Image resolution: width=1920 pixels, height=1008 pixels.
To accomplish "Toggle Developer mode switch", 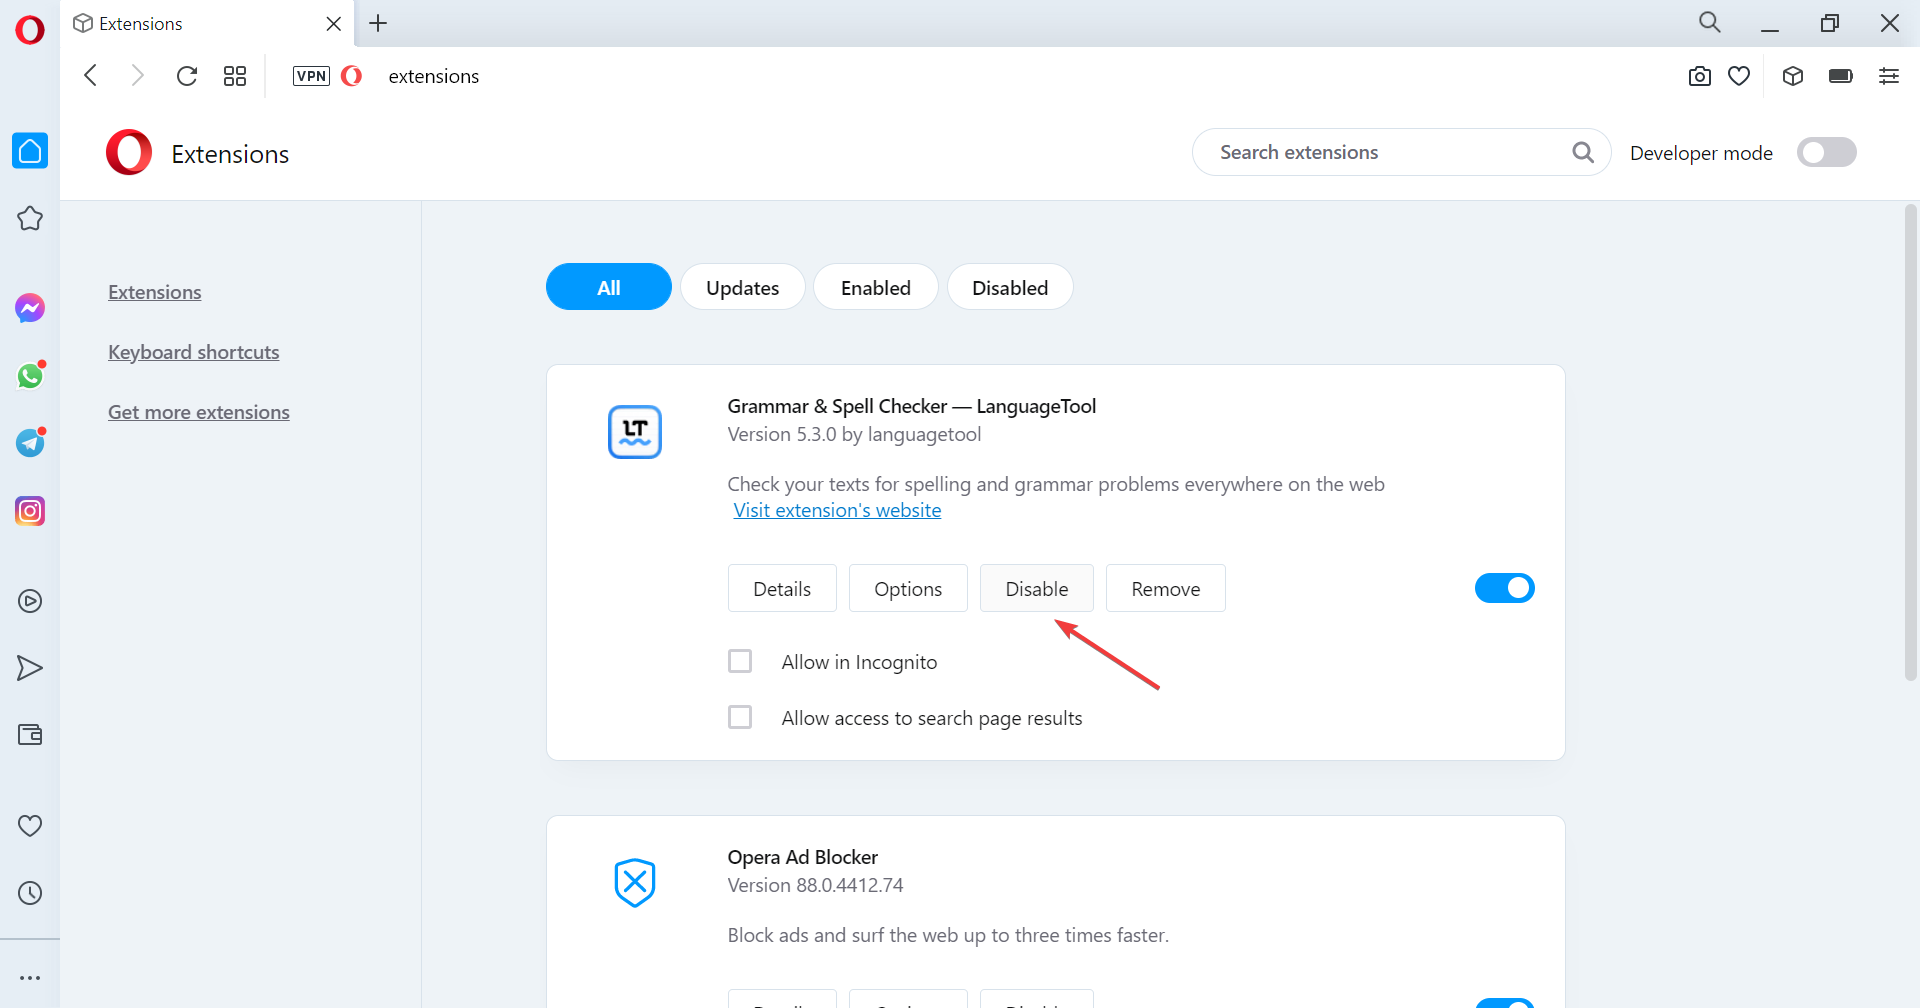I will coord(1827,152).
